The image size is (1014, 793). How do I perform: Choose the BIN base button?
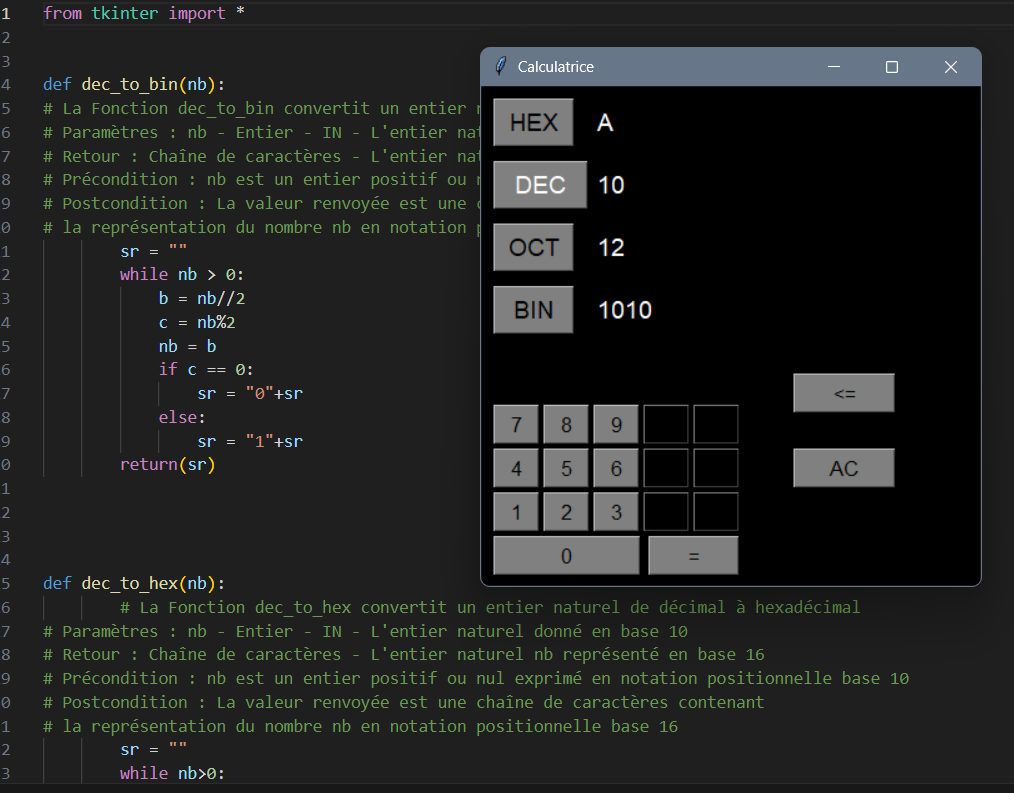pos(533,310)
